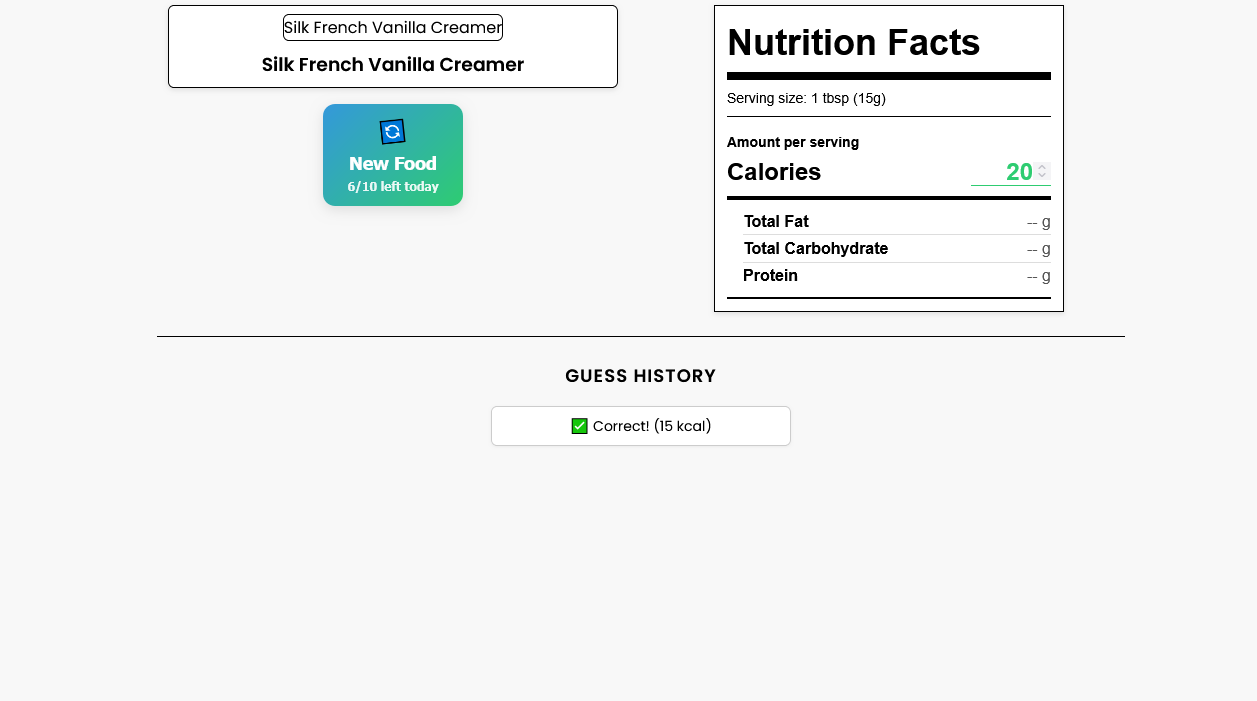The height and width of the screenshot is (701, 1257).
Task: Select the Protein row label
Action: click(x=770, y=276)
